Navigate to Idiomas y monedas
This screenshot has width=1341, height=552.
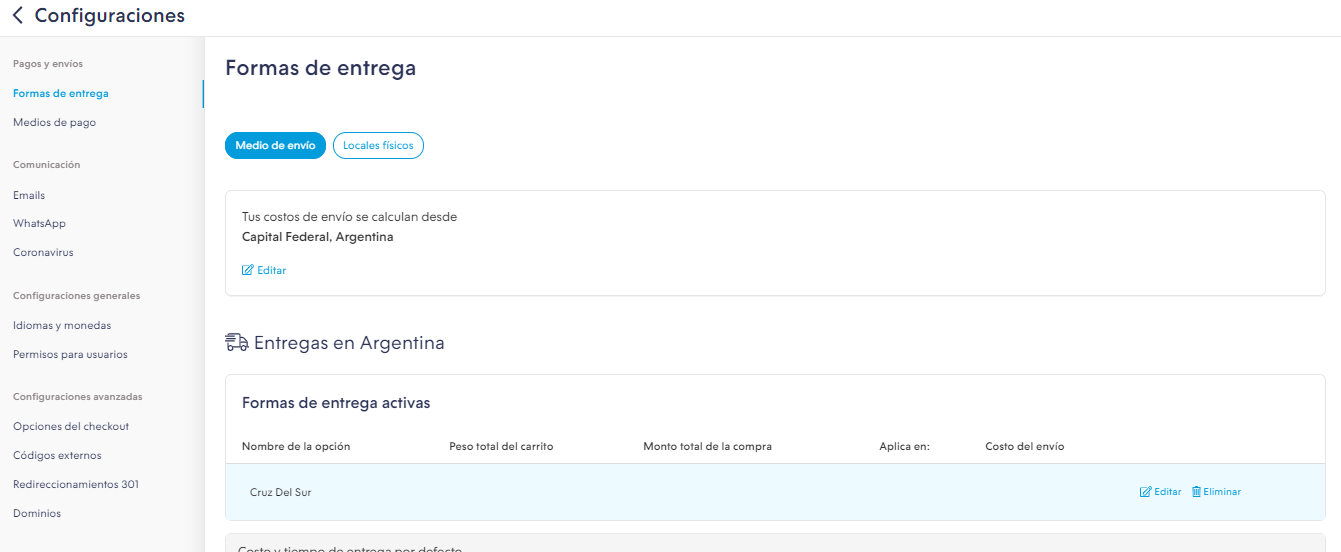tap(62, 326)
